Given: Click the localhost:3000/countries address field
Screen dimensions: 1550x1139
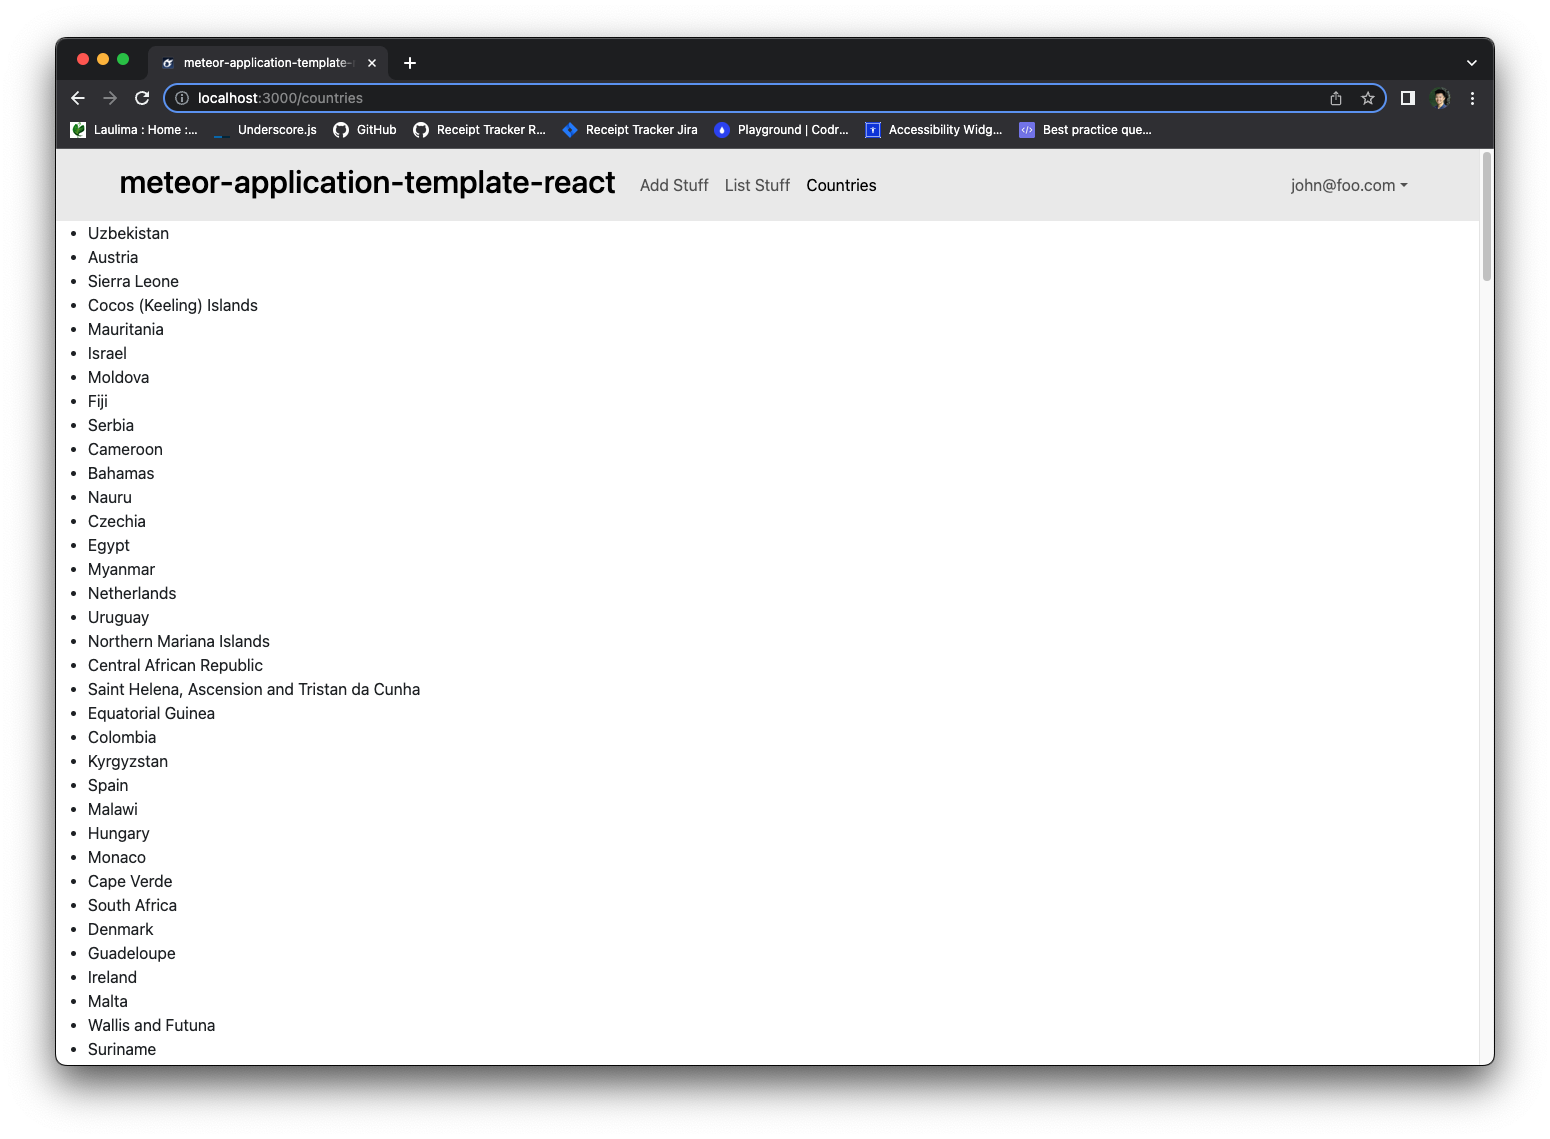Looking at the screenshot, I should [x=700, y=98].
